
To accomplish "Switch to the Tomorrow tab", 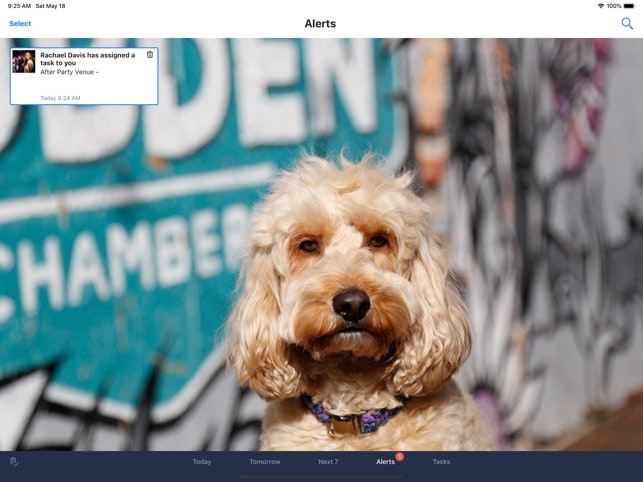I will (265, 461).
